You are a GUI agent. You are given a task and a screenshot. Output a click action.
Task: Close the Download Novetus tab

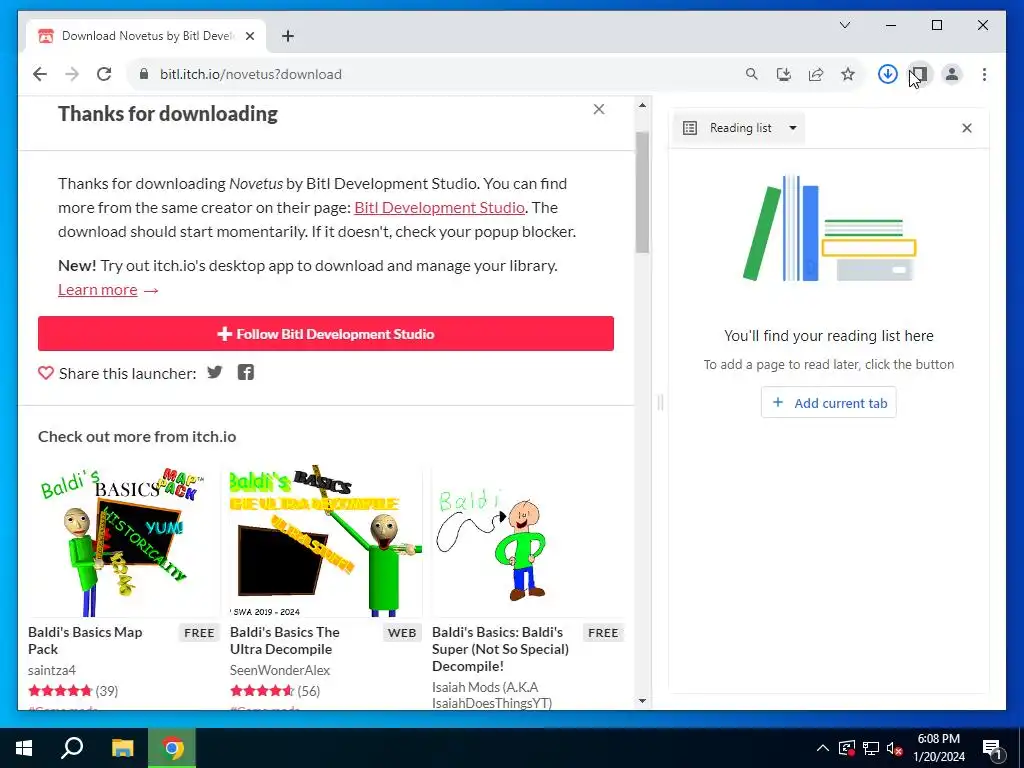click(249, 36)
